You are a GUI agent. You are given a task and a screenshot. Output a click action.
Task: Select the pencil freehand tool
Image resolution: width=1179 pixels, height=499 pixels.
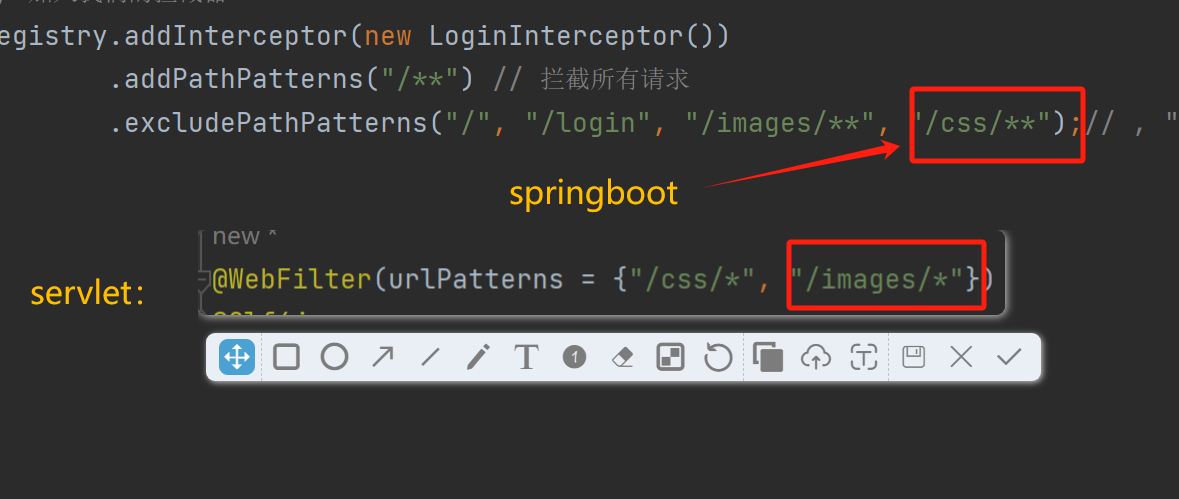pyautogui.click(x=478, y=357)
